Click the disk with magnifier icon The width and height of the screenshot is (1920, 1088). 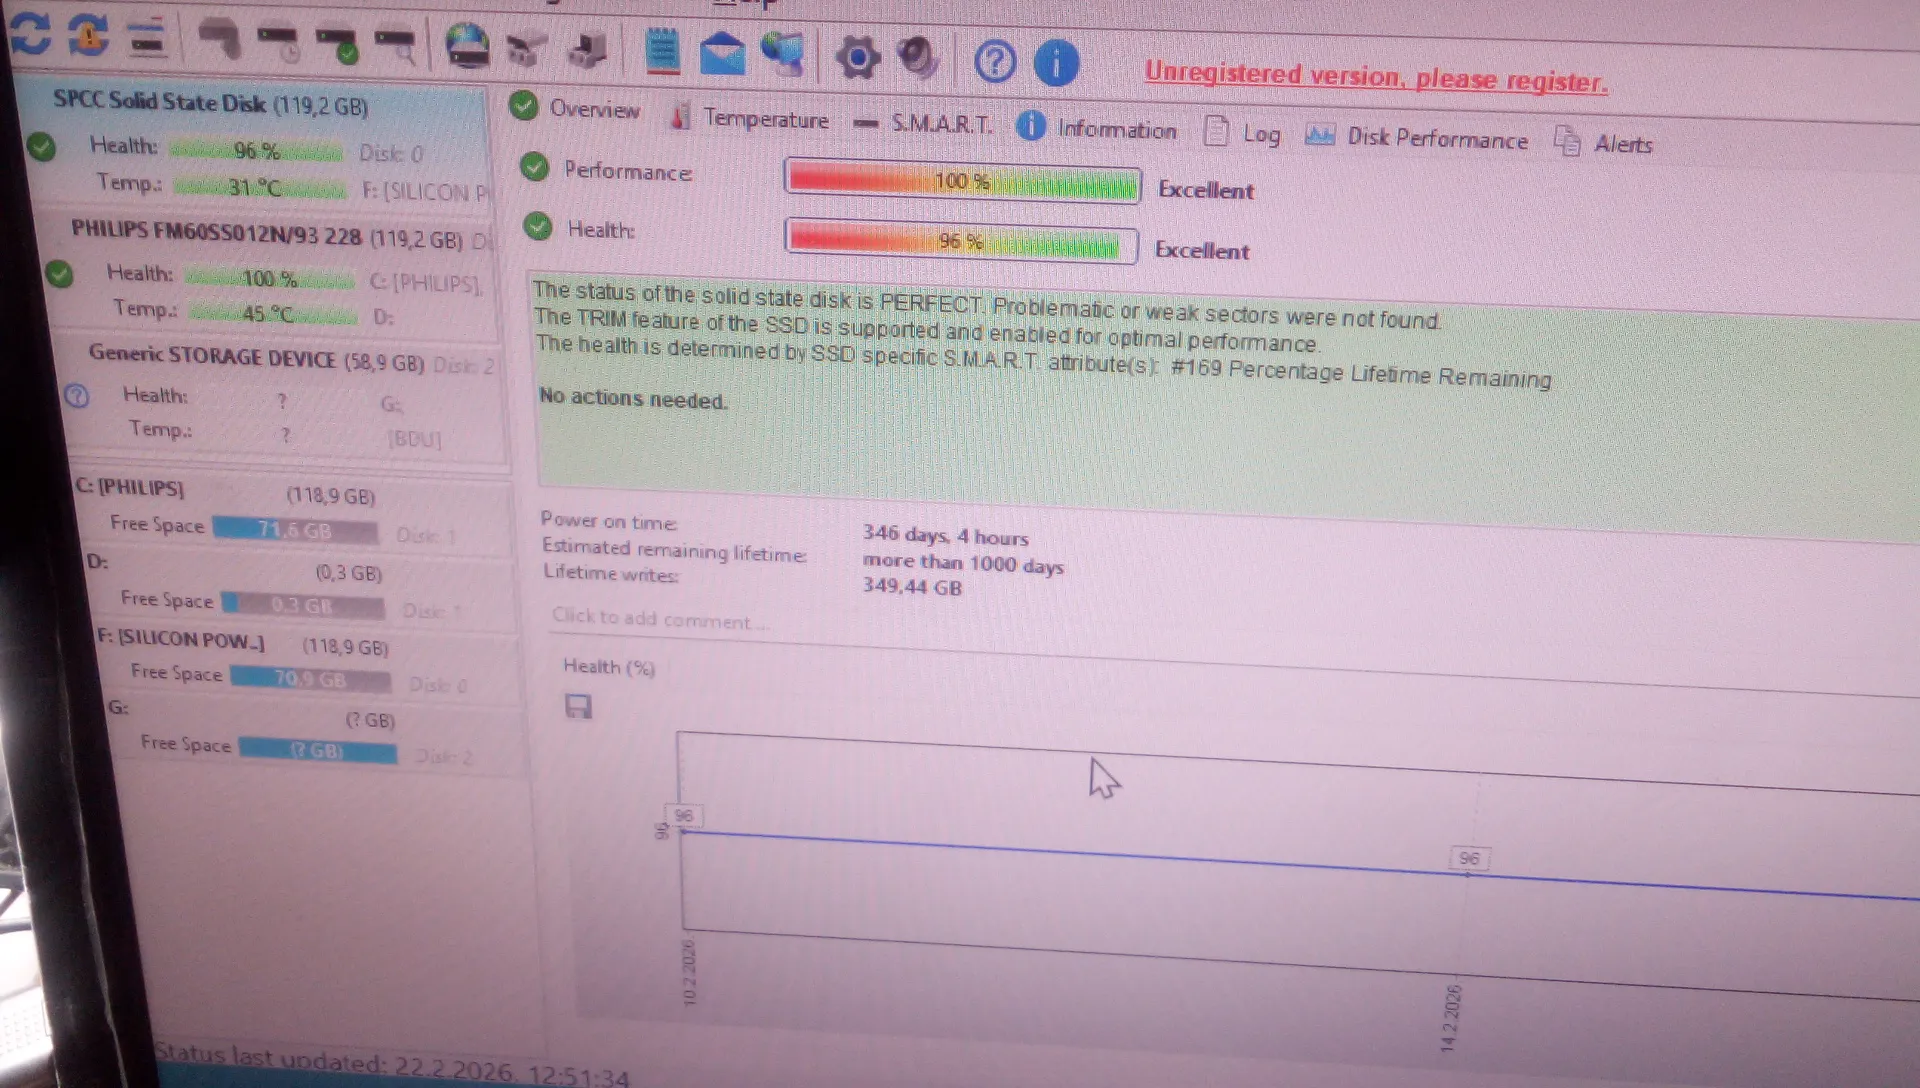tap(396, 45)
